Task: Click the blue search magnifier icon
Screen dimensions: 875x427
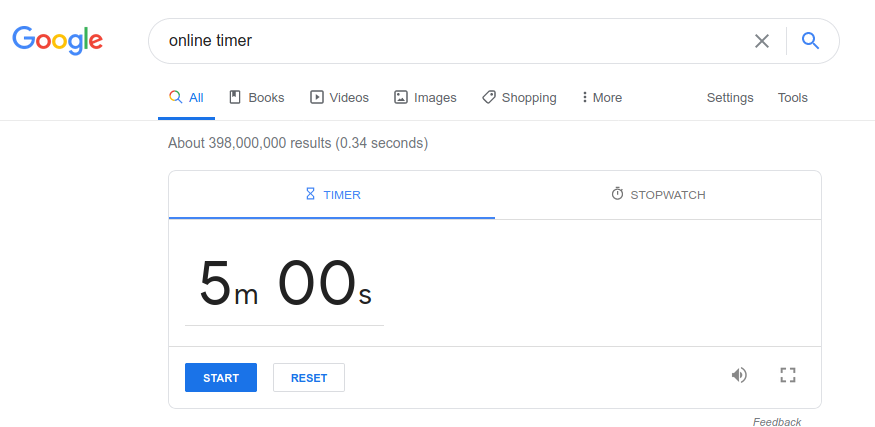Action: coord(811,41)
